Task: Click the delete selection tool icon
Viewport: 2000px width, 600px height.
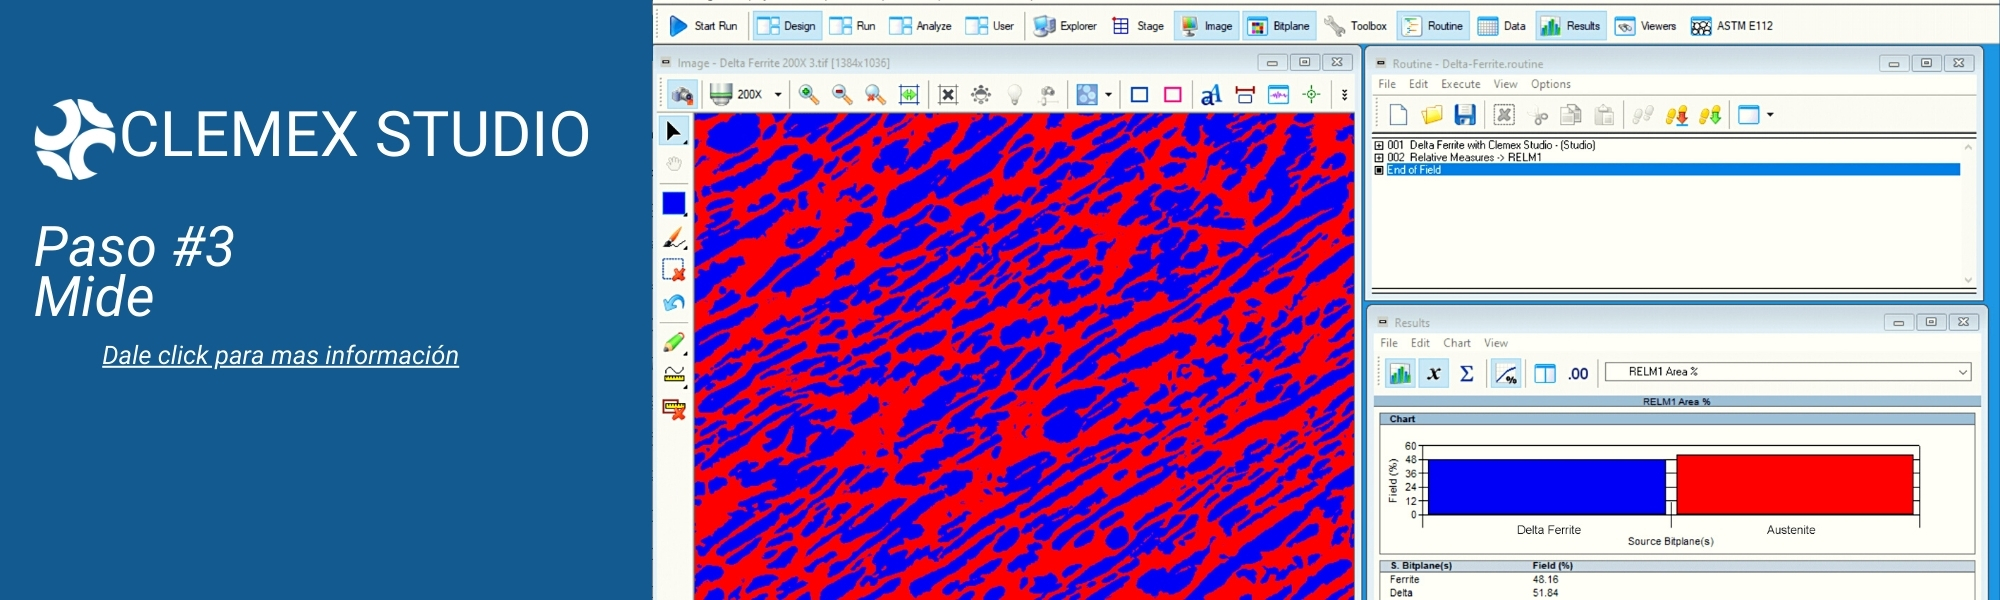Action: (674, 270)
